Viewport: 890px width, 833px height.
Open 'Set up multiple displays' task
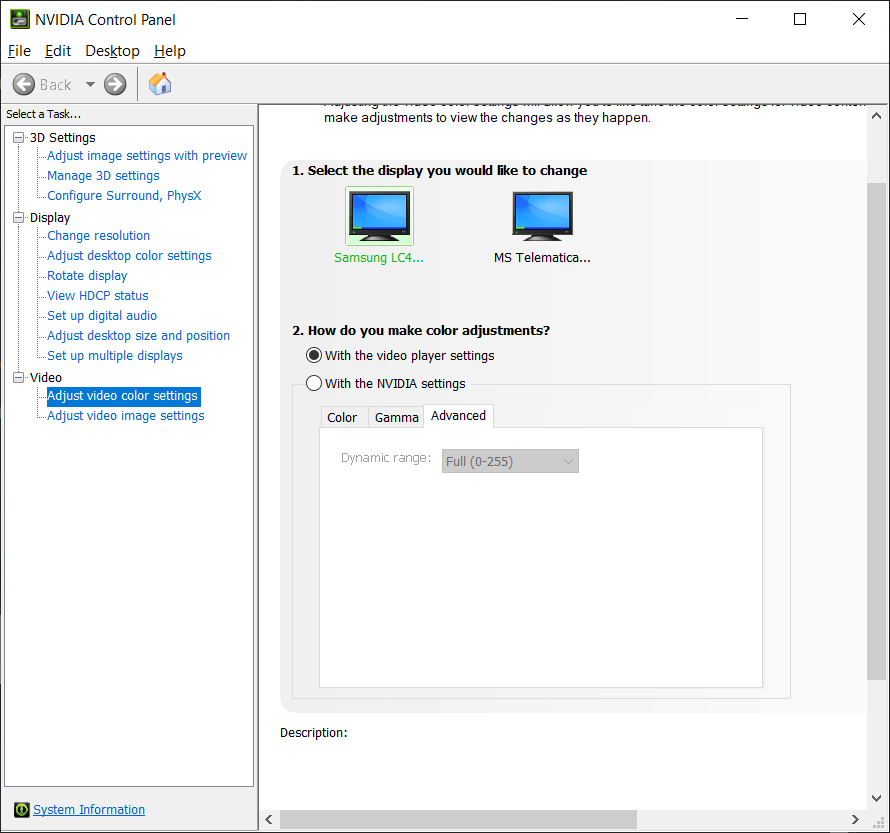[x=115, y=356]
